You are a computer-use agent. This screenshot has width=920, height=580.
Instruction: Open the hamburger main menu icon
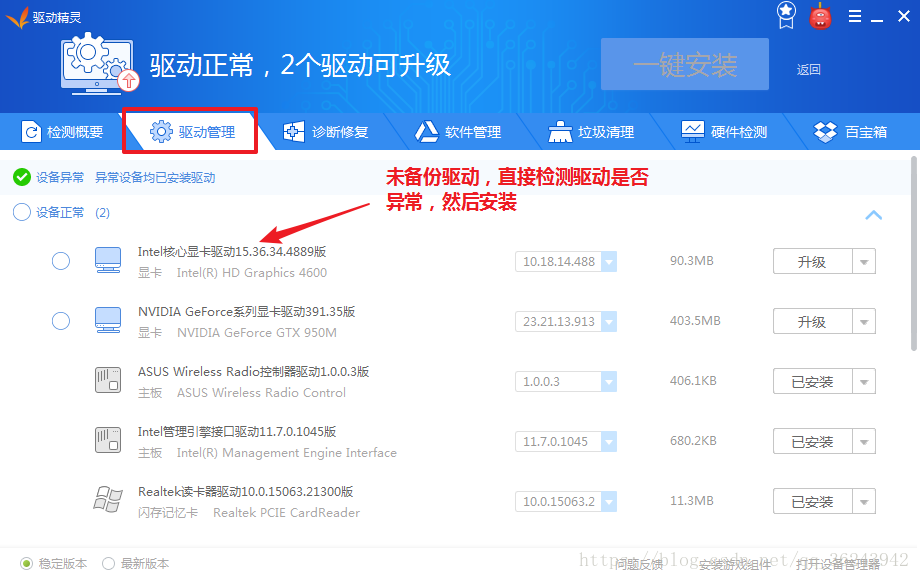[x=855, y=16]
